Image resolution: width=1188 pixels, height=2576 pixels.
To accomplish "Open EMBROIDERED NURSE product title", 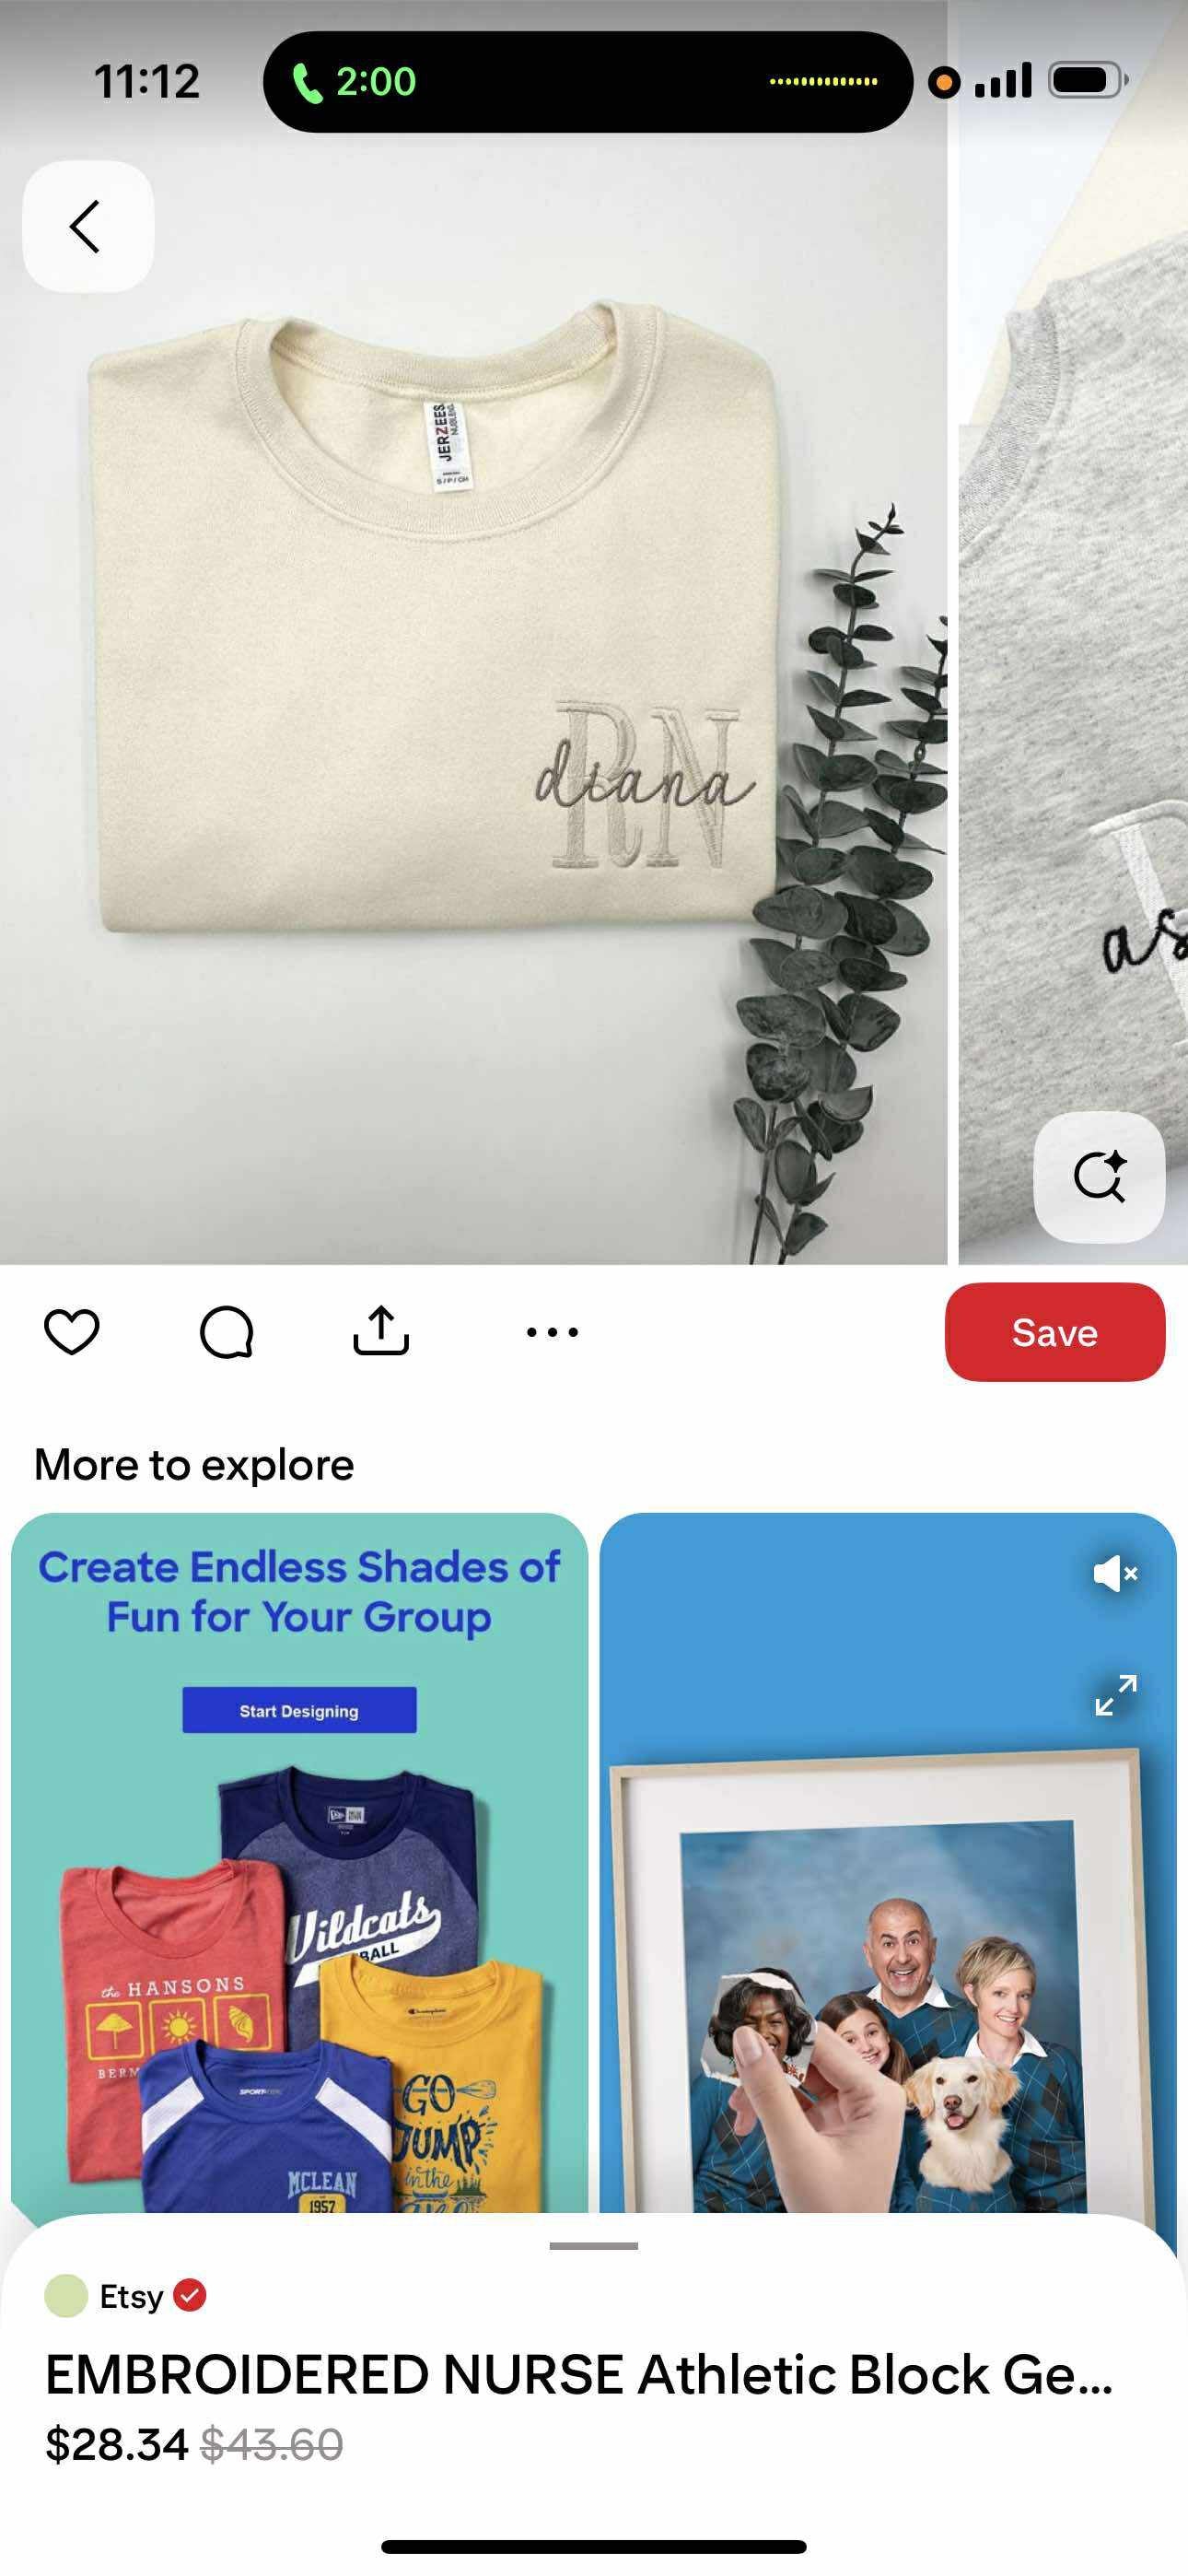I will point(580,2375).
